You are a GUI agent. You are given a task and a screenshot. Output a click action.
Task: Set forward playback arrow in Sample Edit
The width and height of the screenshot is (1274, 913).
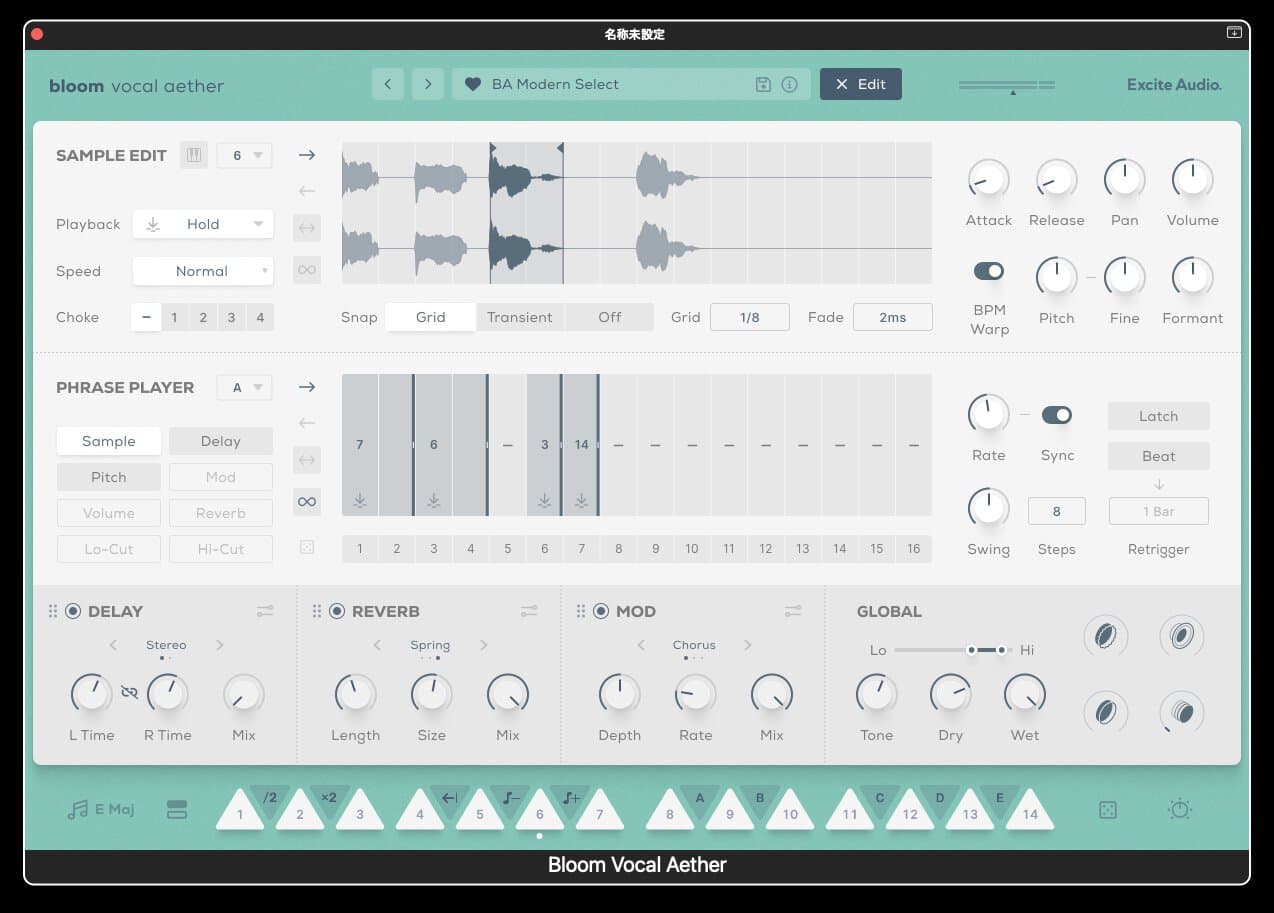(x=307, y=155)
